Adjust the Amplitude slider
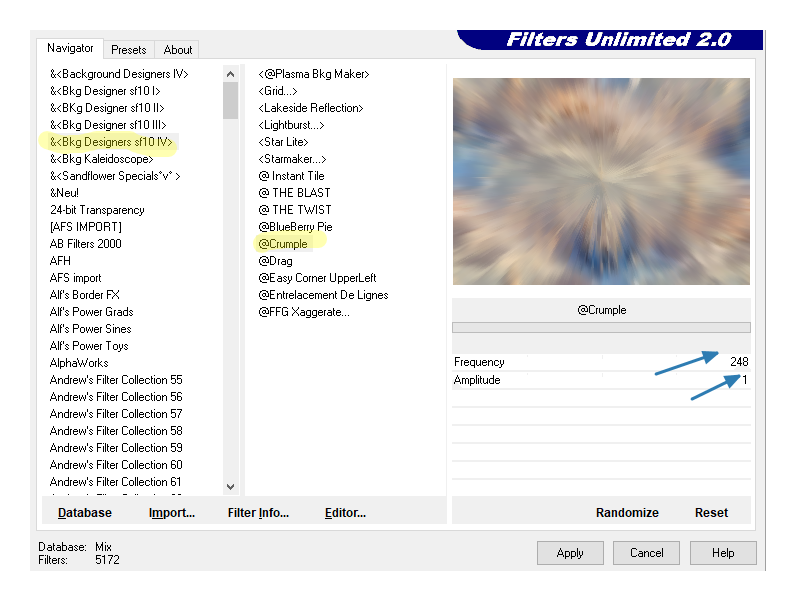Image resolution: width=796 pixels, height=601 pixels. pos(601,380)
